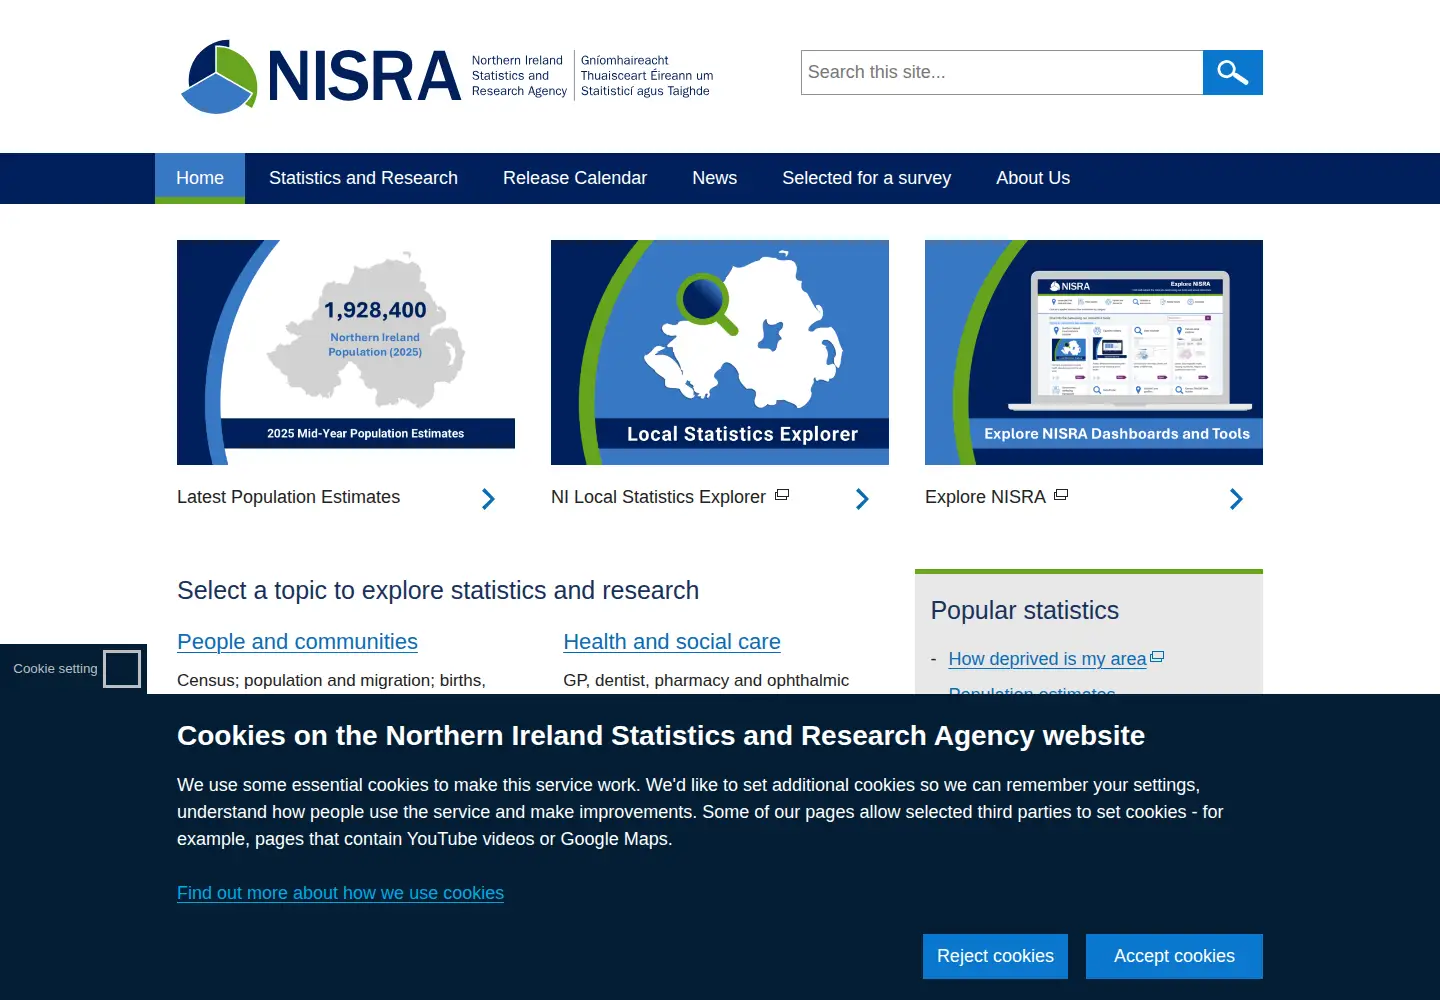Open the Release Calendar menu item
This screenshot has height=1000, width=1440.
pyautogui.click(x=575, y=178)
